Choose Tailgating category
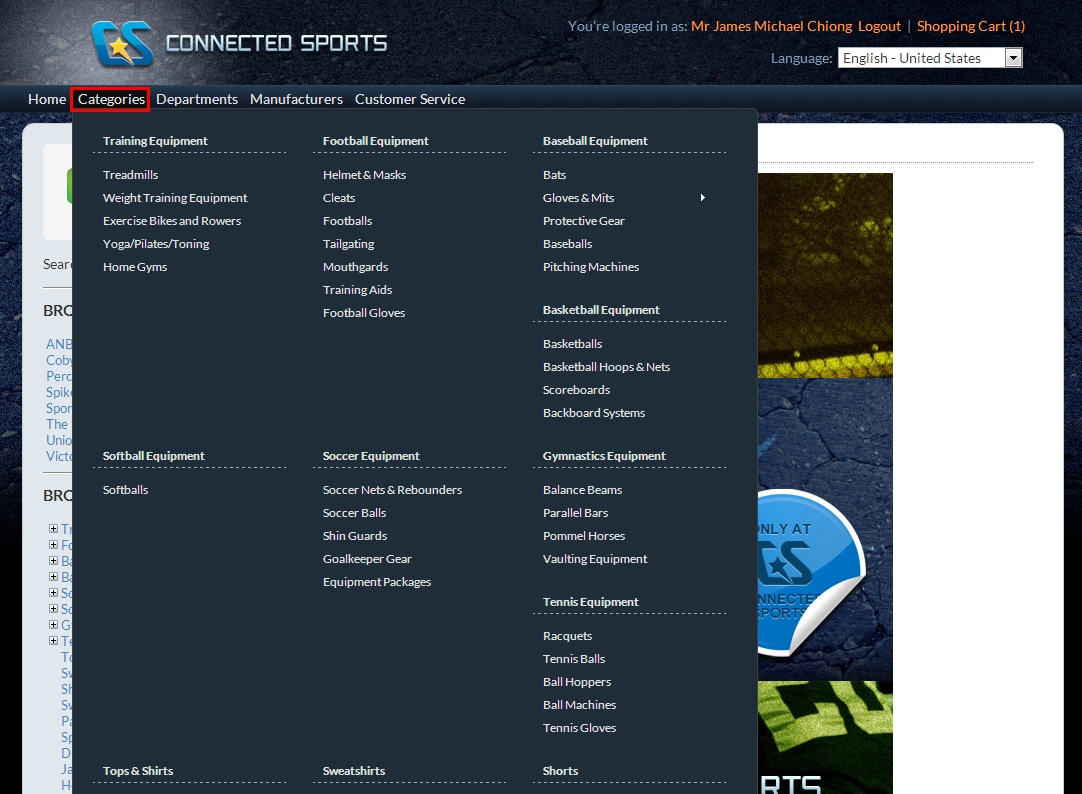The width and height of the screenshot is (1082, 794). point(348,244)
